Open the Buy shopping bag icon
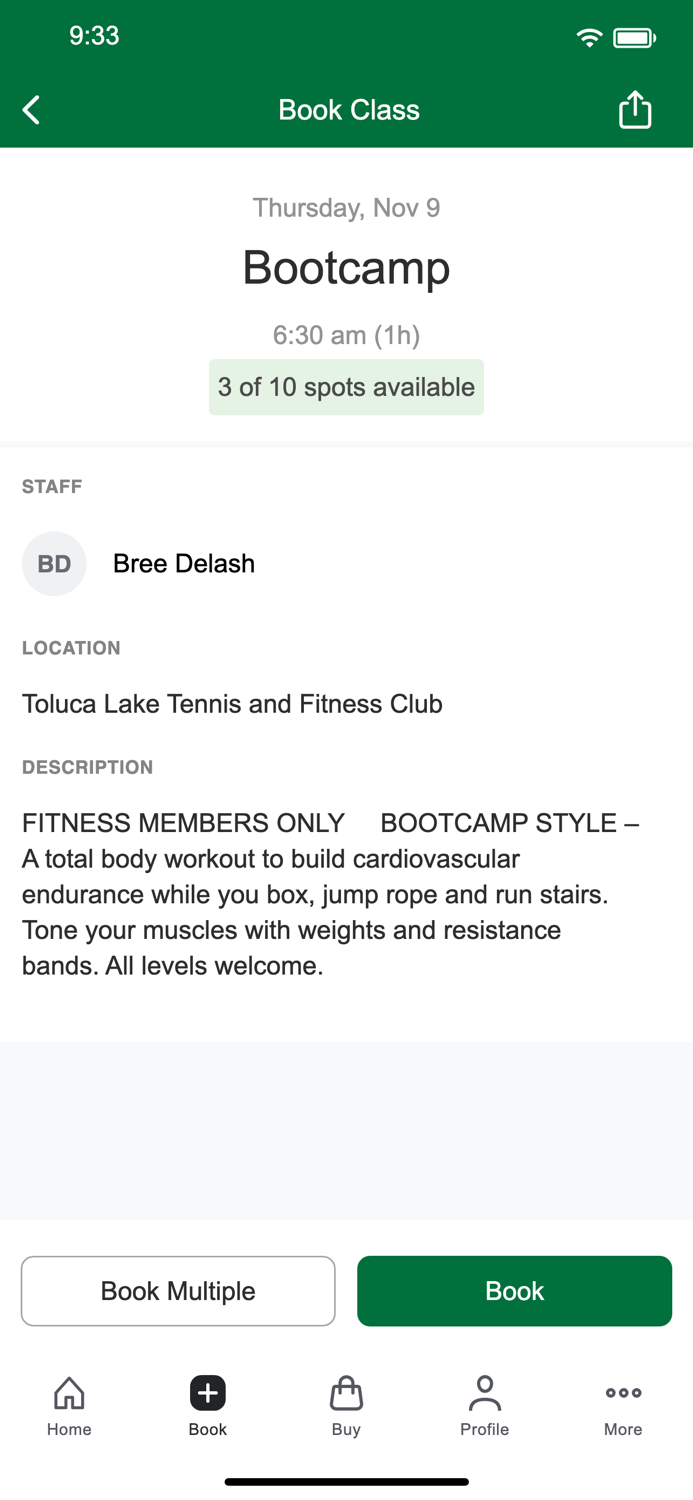This screenshot has height=1500, width=693. click(346, 1393)
